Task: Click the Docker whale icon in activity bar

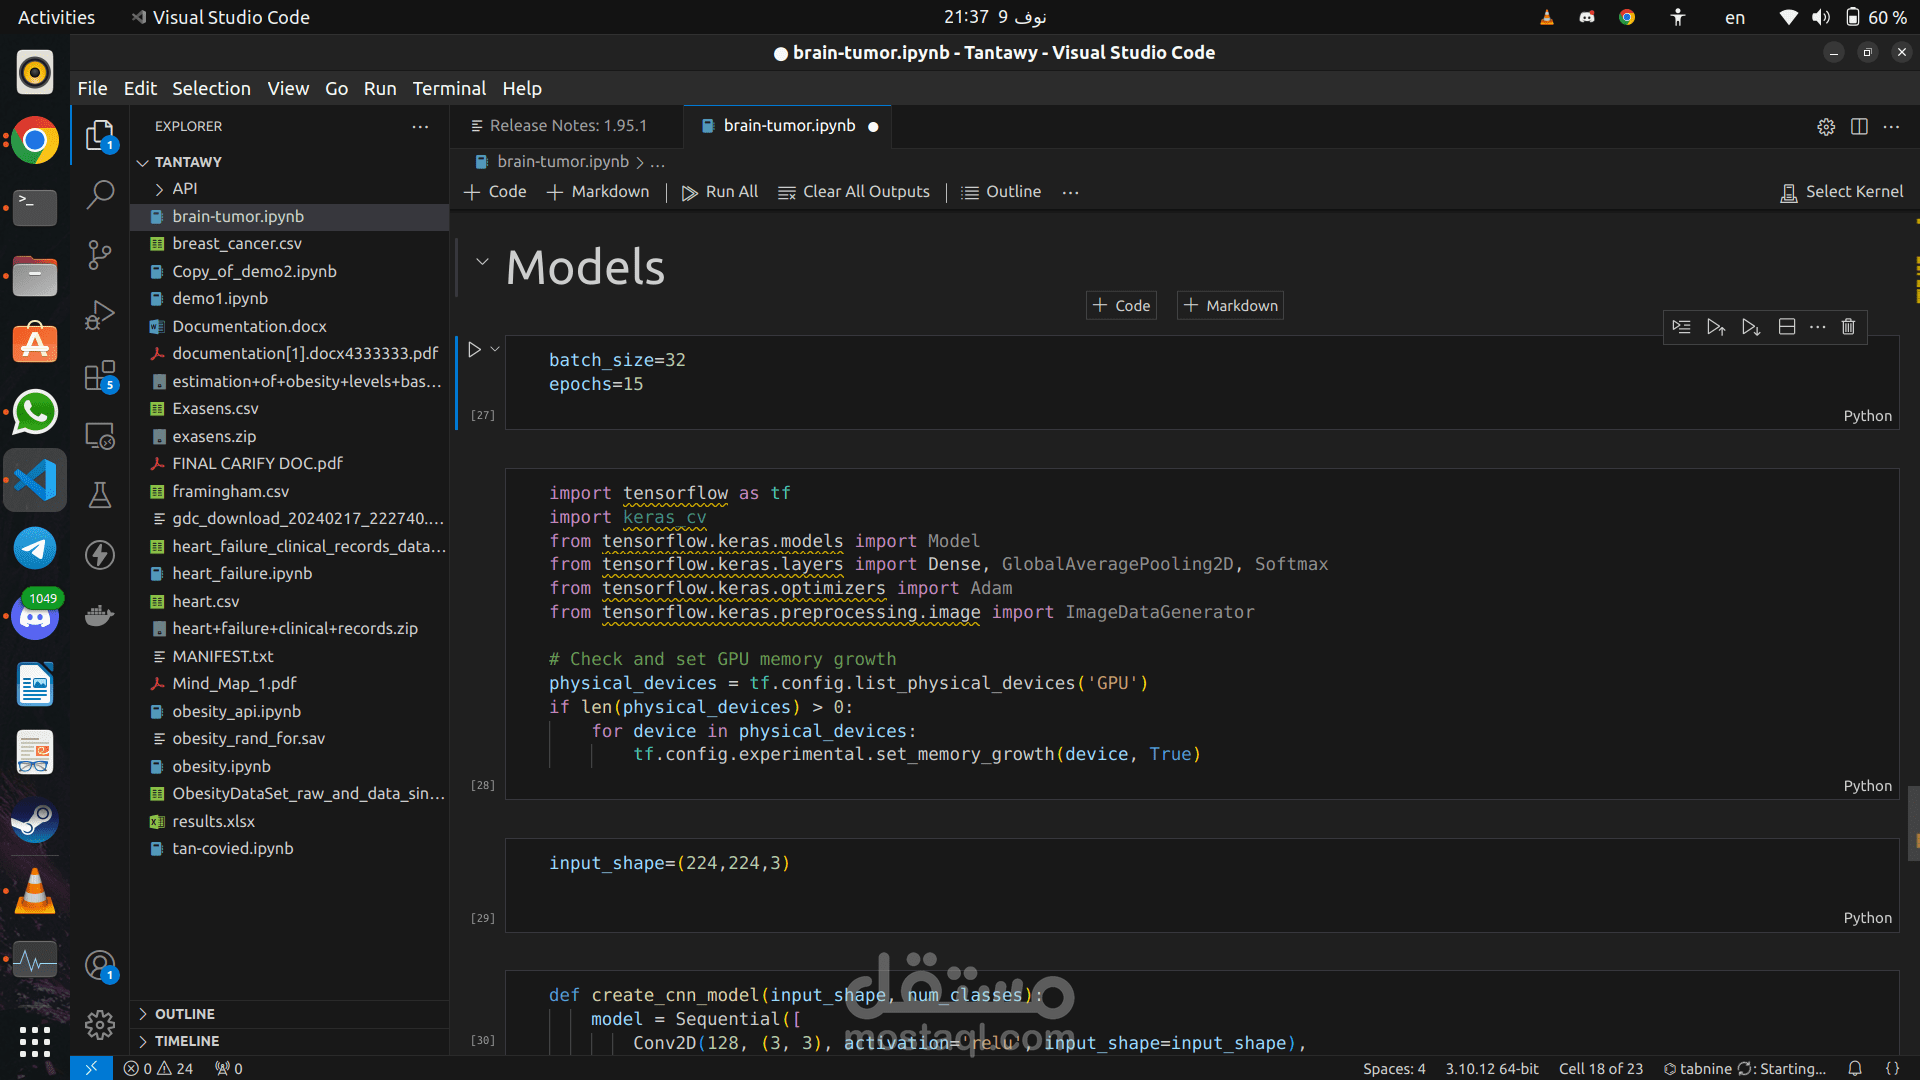Action: (x=100, y=615)
